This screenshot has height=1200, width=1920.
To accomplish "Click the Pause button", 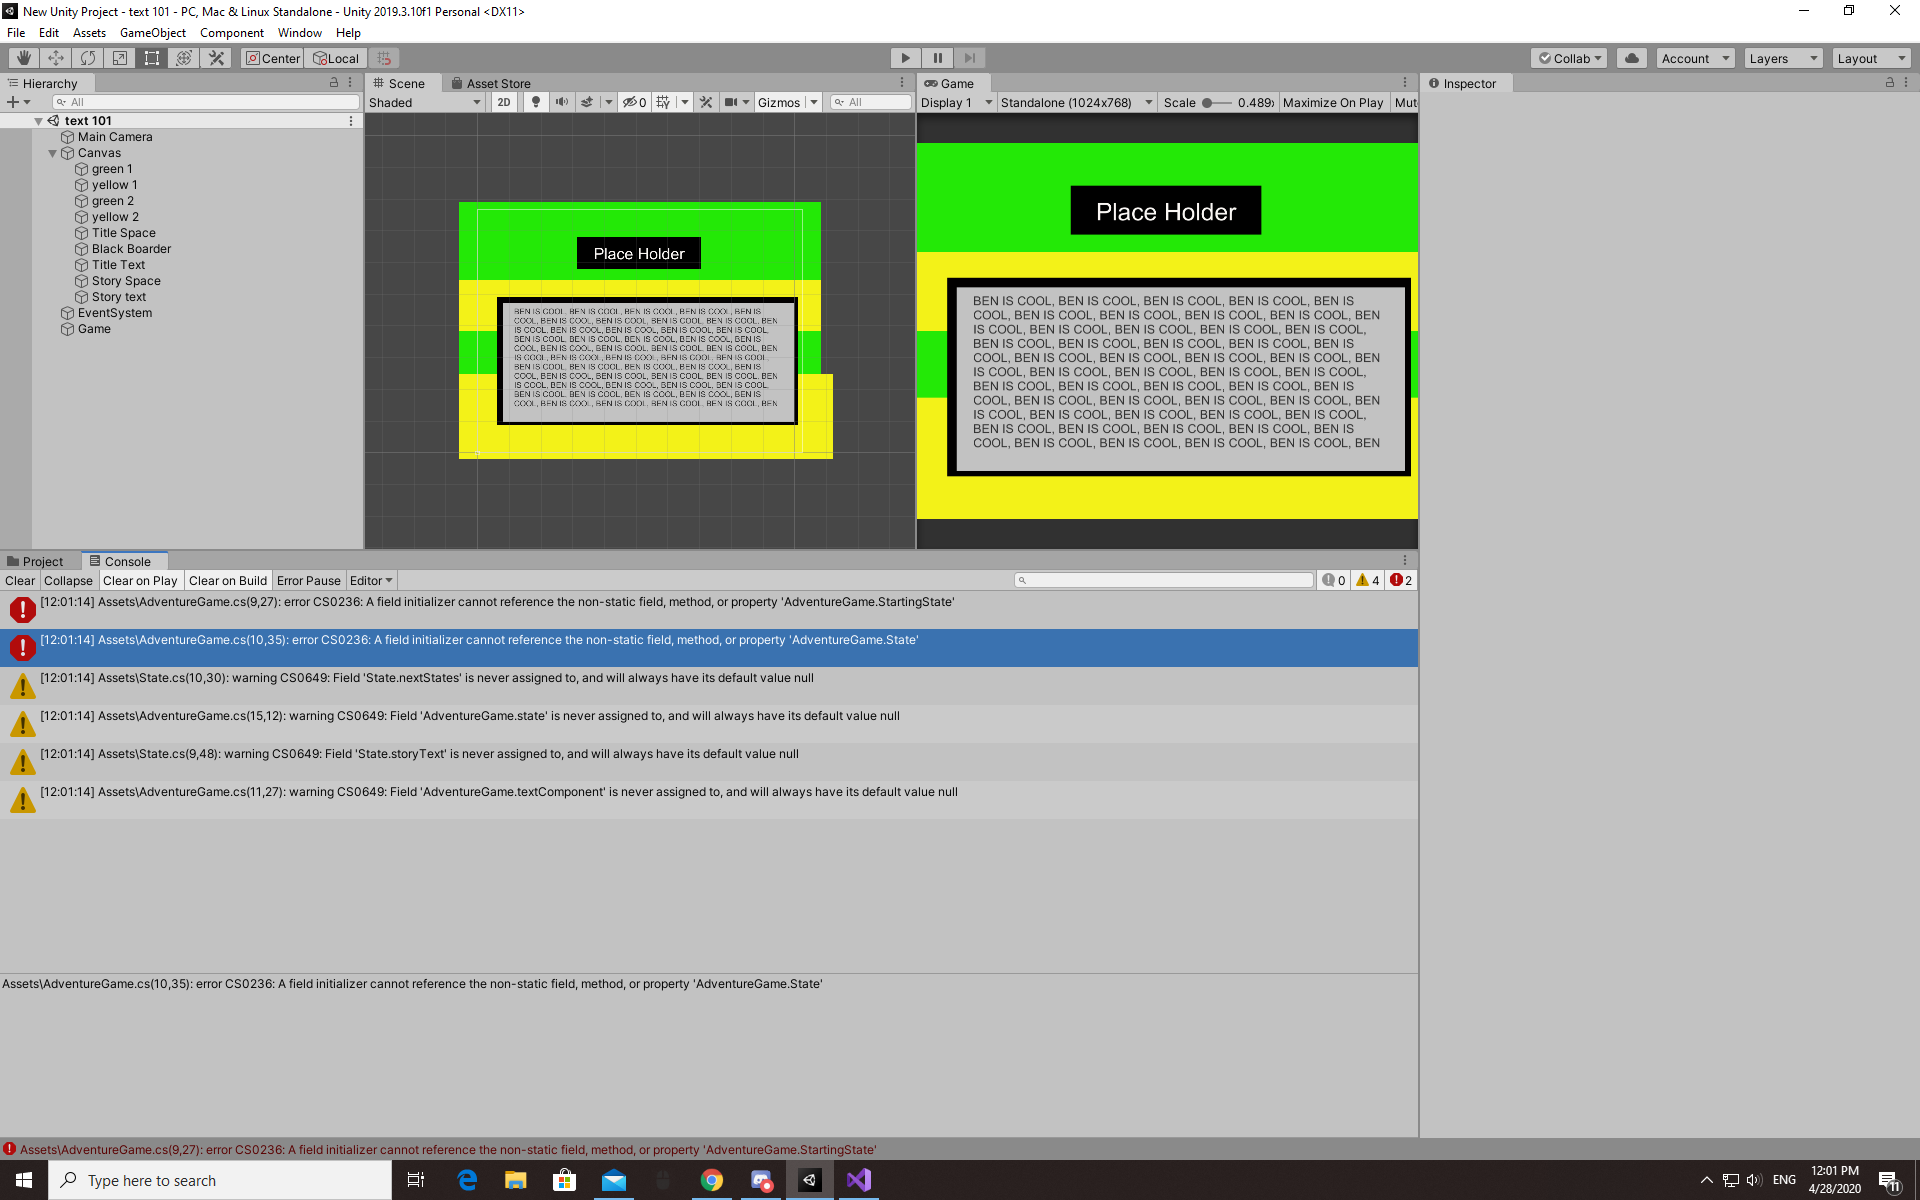I will click(x=937, y=58).
